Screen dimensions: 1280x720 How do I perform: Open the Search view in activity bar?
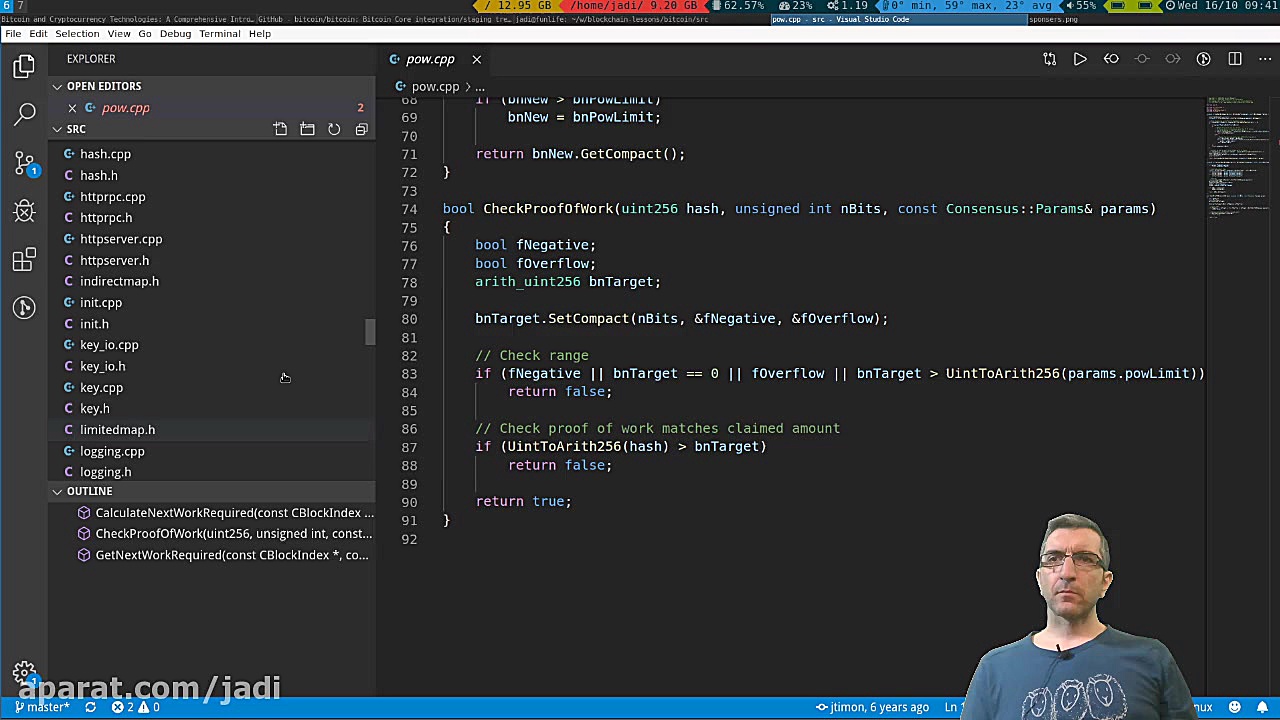click(x=25, y=114)
